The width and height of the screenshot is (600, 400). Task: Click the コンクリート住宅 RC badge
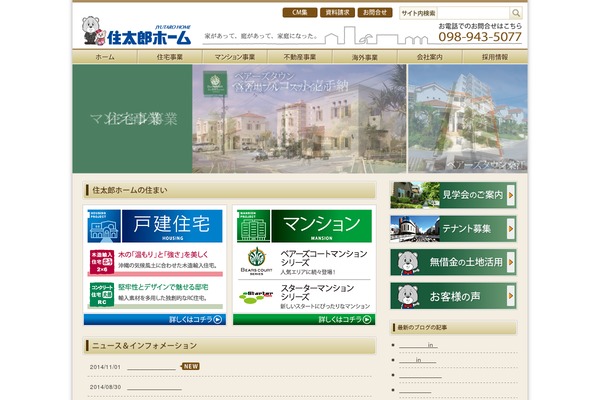click(x=101, y=293)
